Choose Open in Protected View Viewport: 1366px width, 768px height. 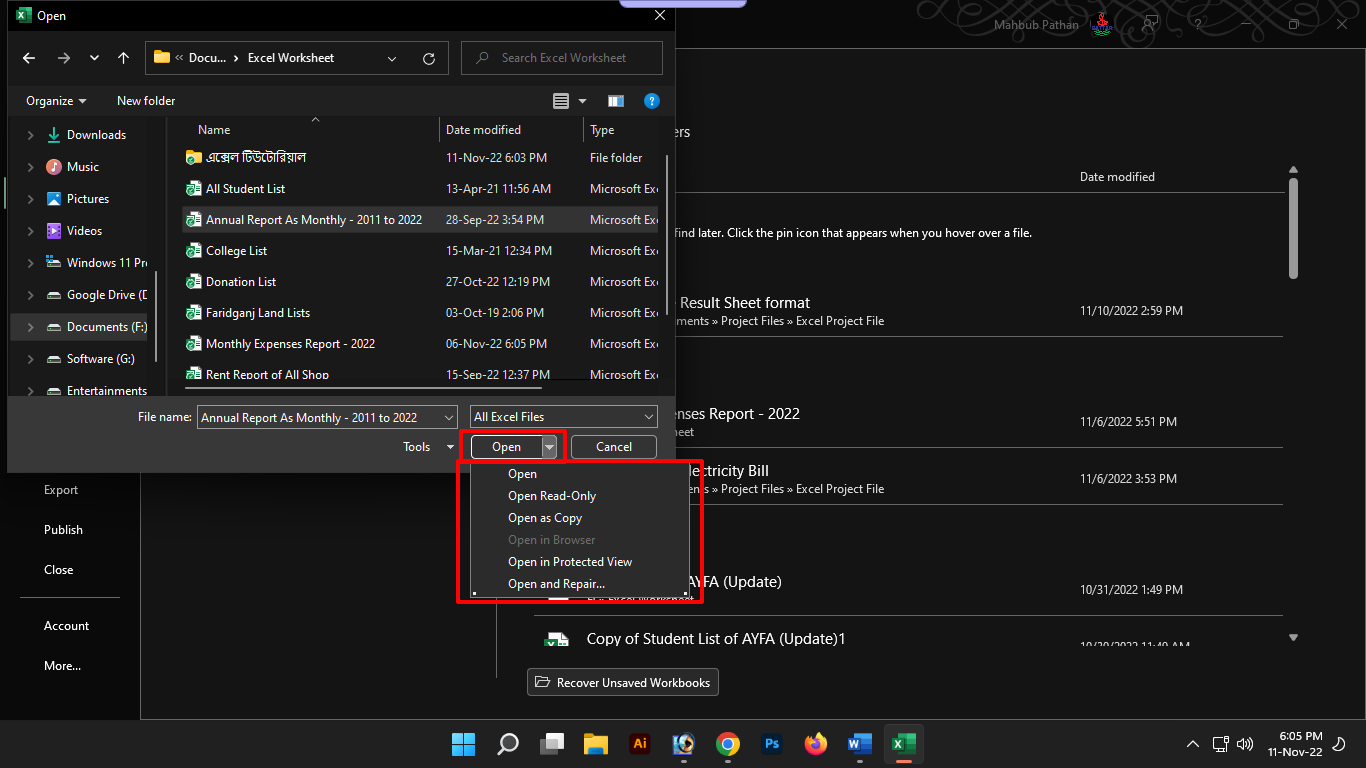click(570, 562)
